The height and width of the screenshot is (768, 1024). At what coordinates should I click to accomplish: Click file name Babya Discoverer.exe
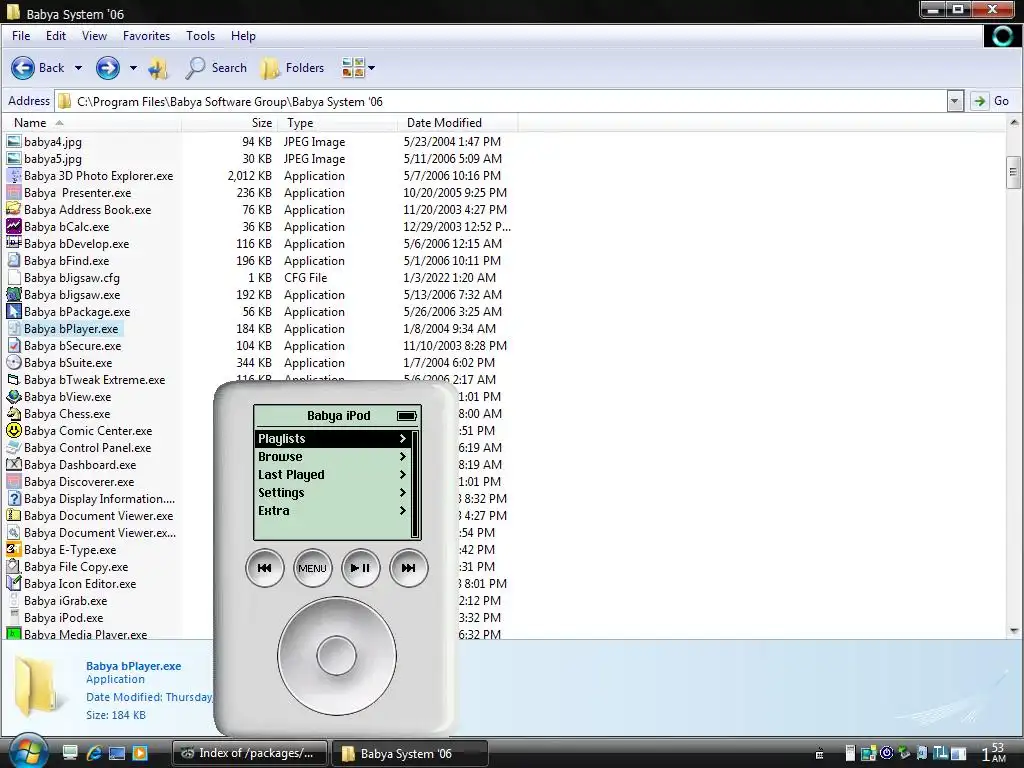coord(79,482)
